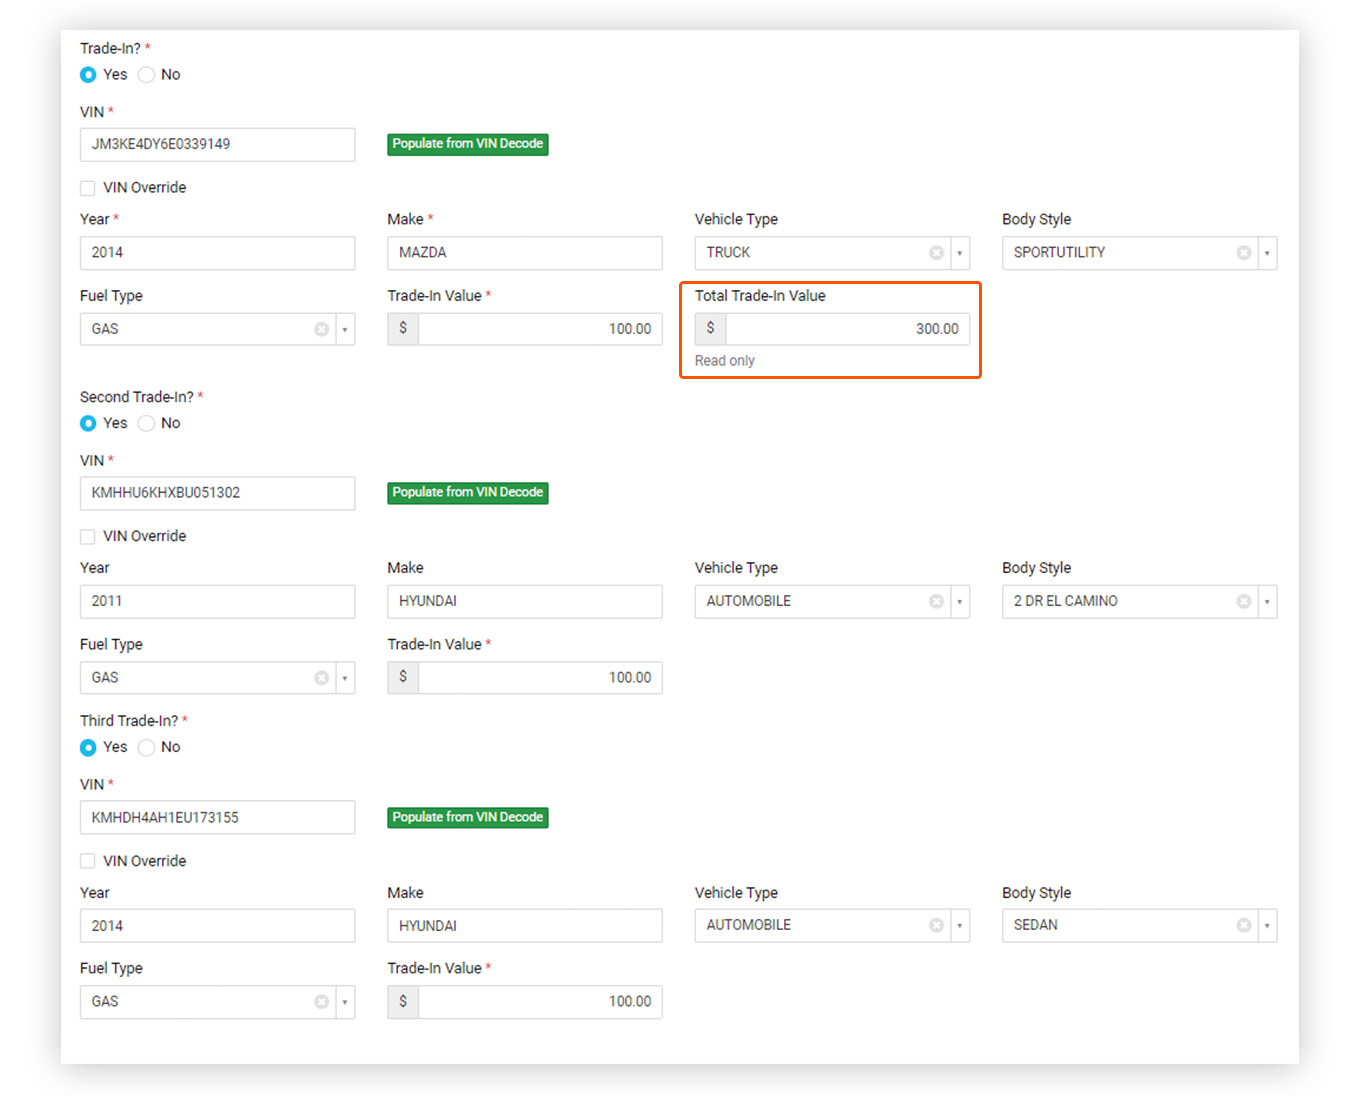The image size is (1360, 1096).
Task: Clear first trade-in GAS fuel type
Action: (321, 329)
